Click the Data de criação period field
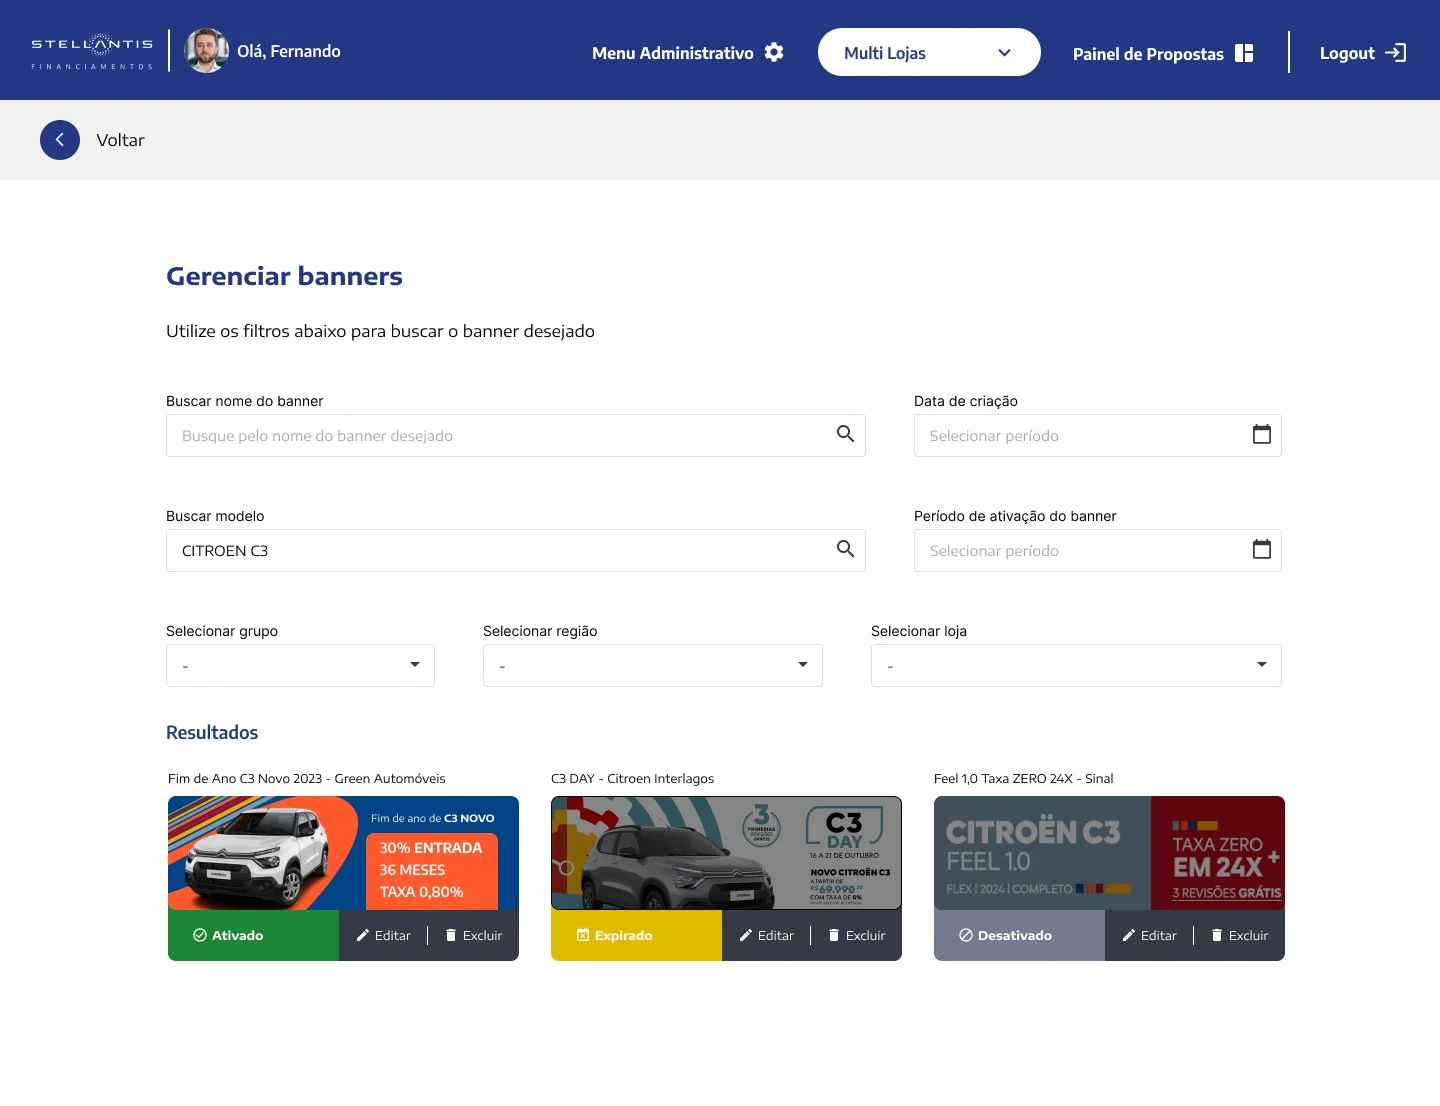 point(1098,435)
